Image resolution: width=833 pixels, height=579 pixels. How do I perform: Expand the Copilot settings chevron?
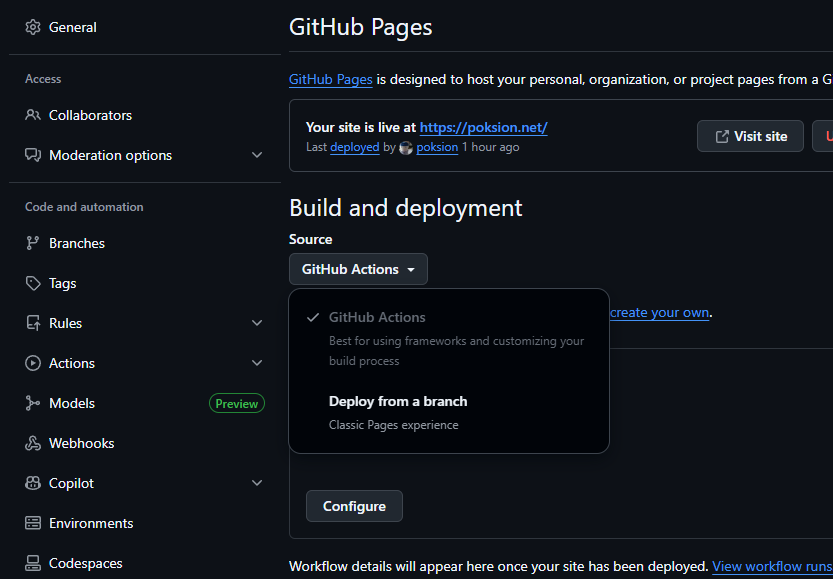point(257,483)
